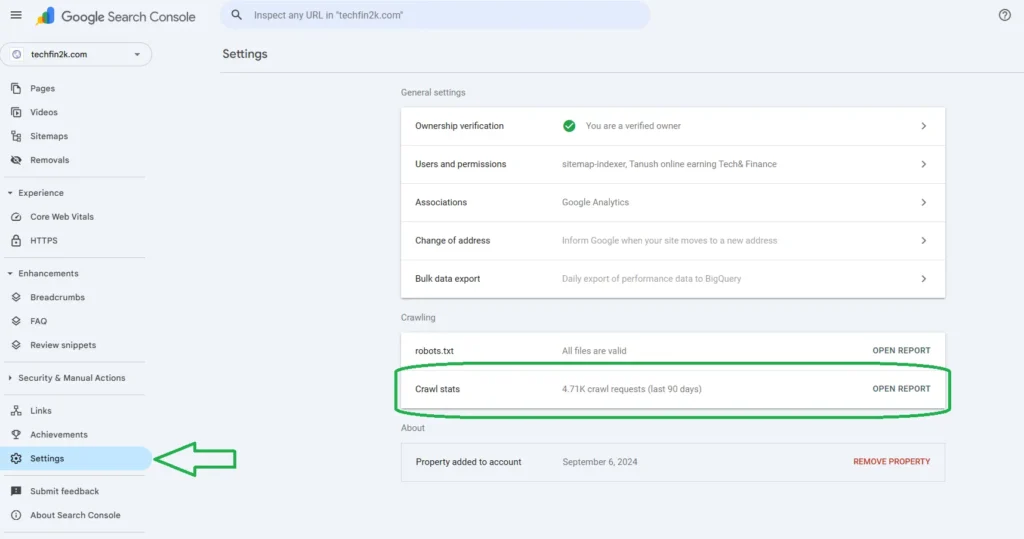Click the Remove Property button
Viewport: 1024px width, 539px height.
pos(891,462)
